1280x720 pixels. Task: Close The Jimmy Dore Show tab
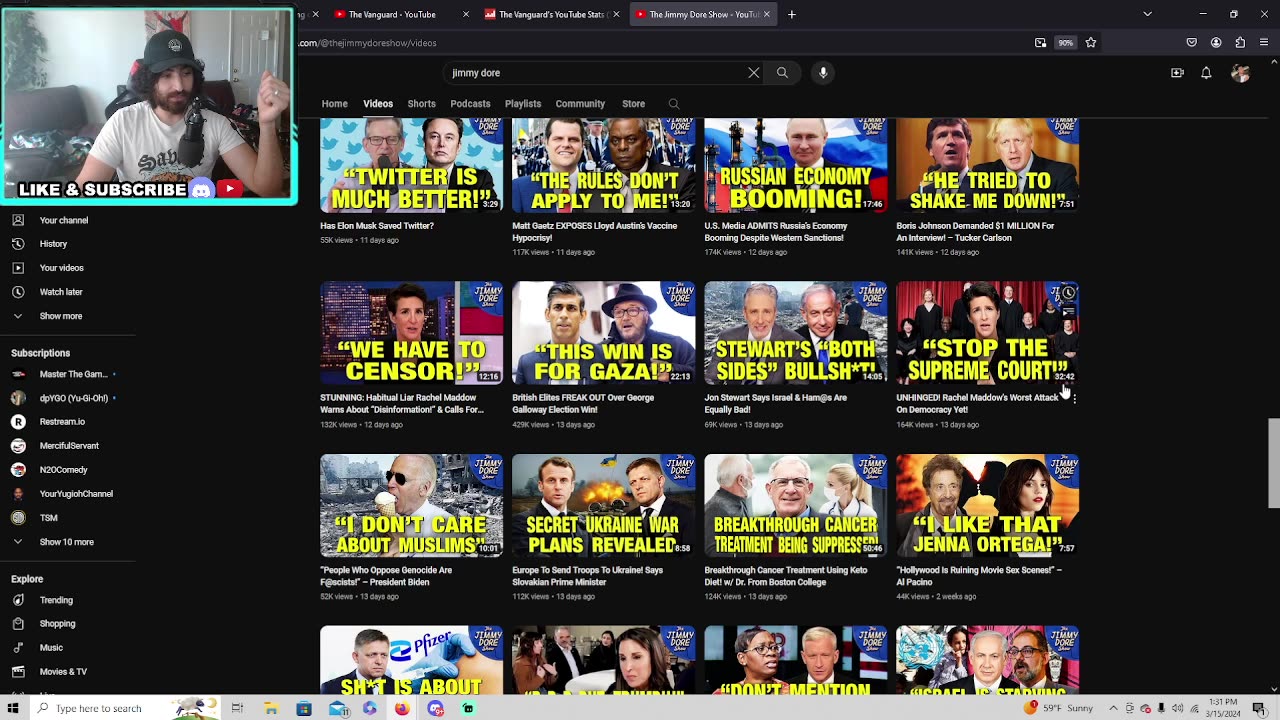pyautogui.click(x=767, y=14)
